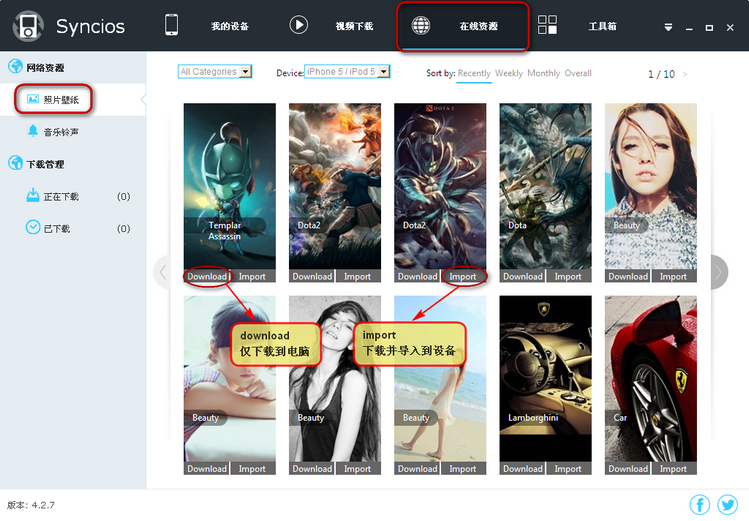Click the page indicator 1 / 10

[x=661, y=74]
